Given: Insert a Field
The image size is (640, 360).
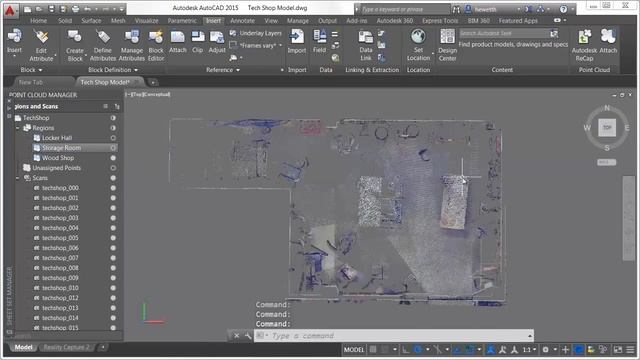Looking at the screenshot, I should point(320,41).
